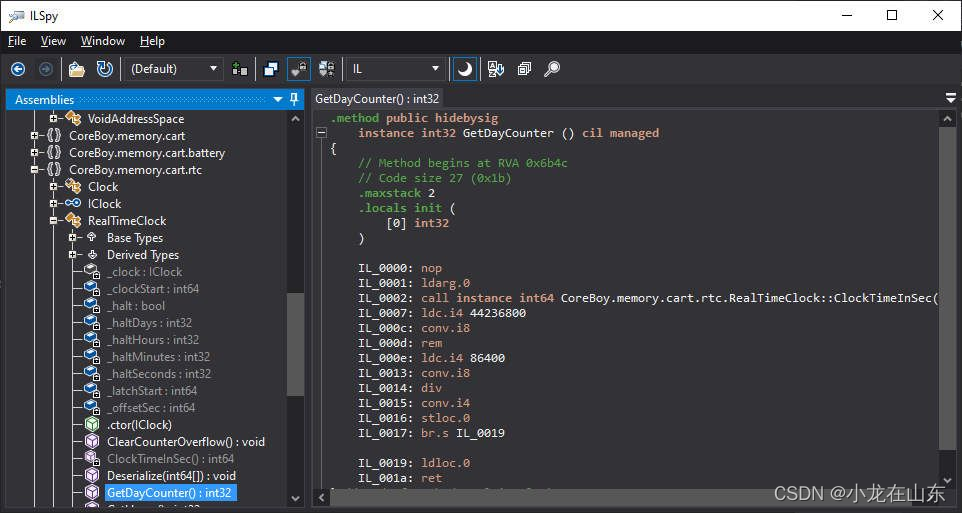The image size is (962, 513).
Task: Toggle show only public types and members
Action: click(x=271, y=69)
